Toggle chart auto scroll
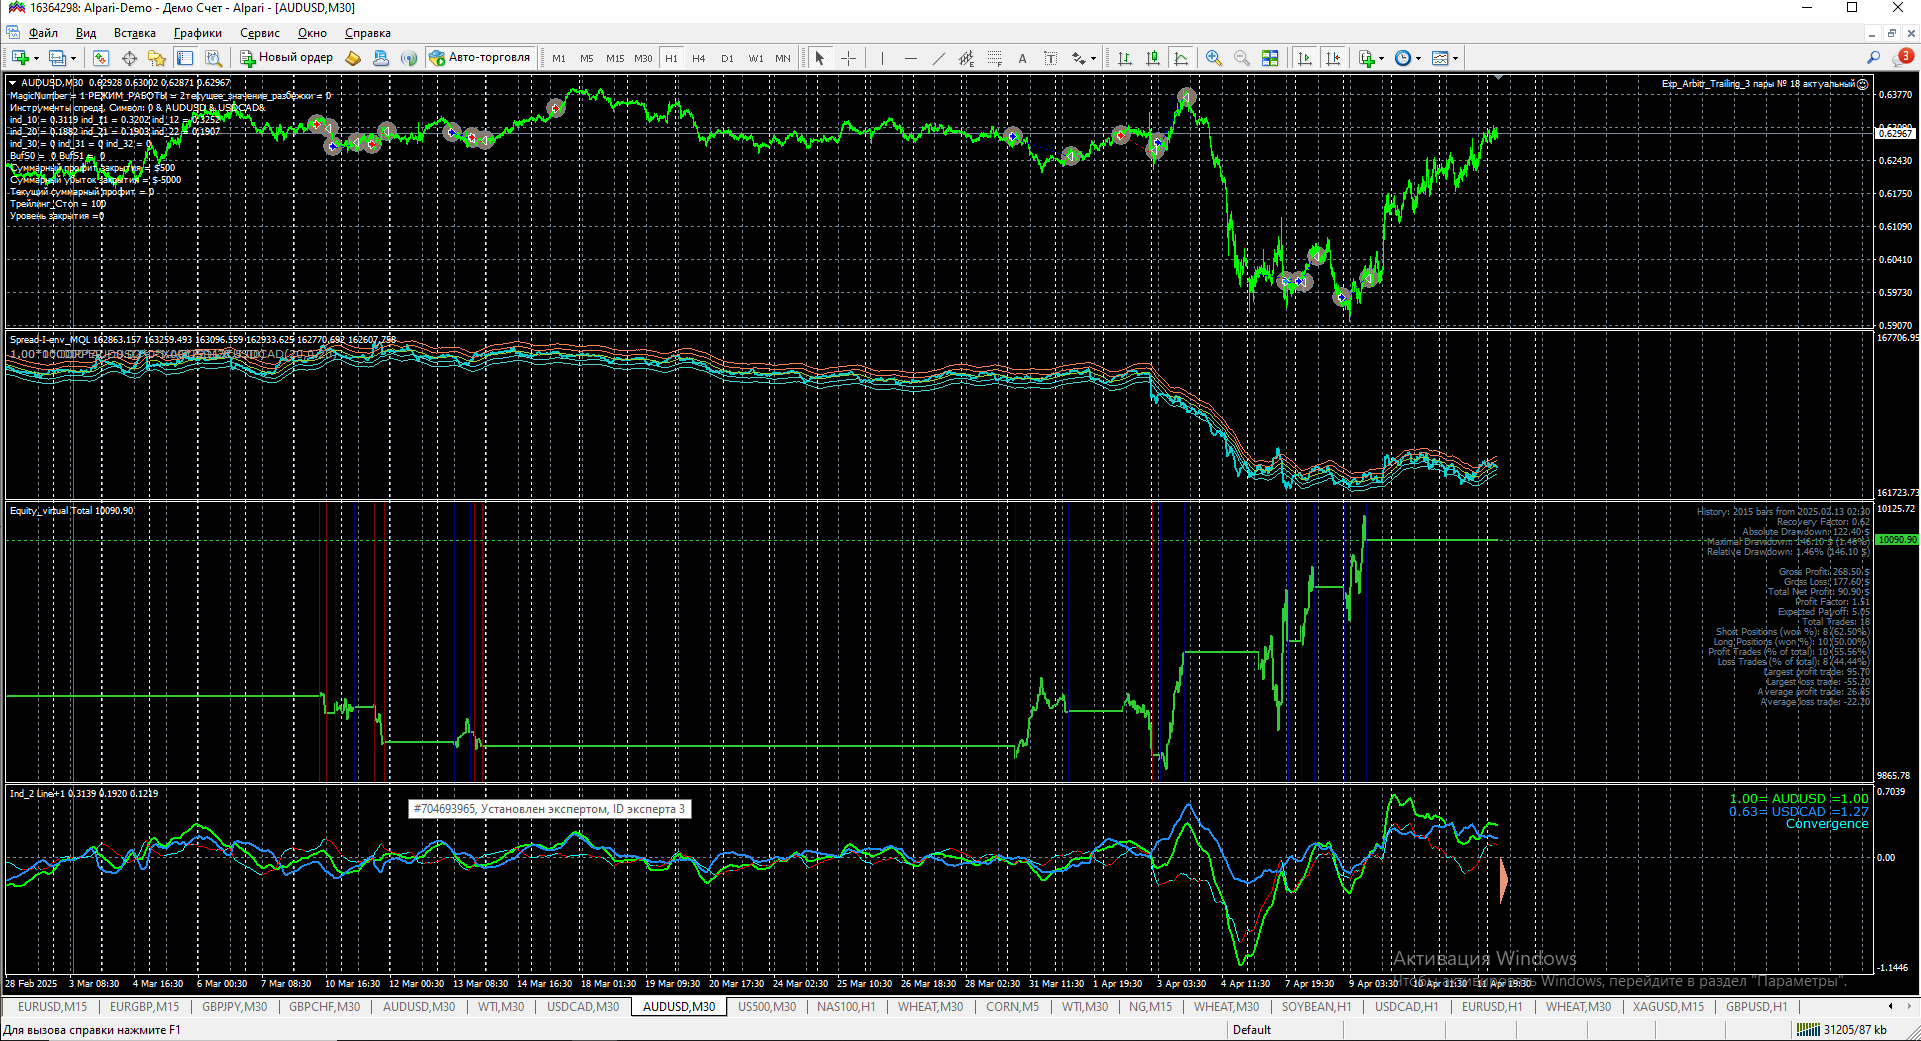Viewport: 1921px width, 1041px height. tap(1305, 58)
